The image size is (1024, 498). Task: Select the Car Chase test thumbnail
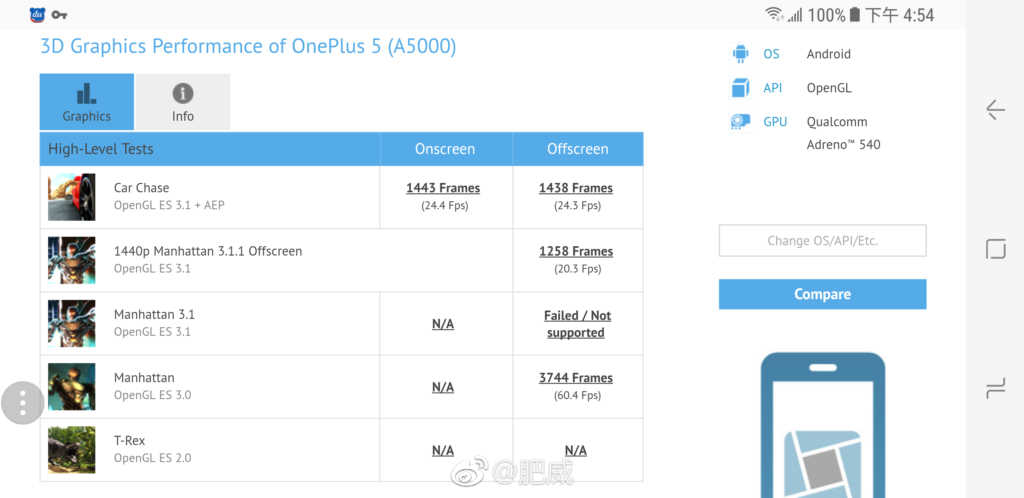pos(72,197)
